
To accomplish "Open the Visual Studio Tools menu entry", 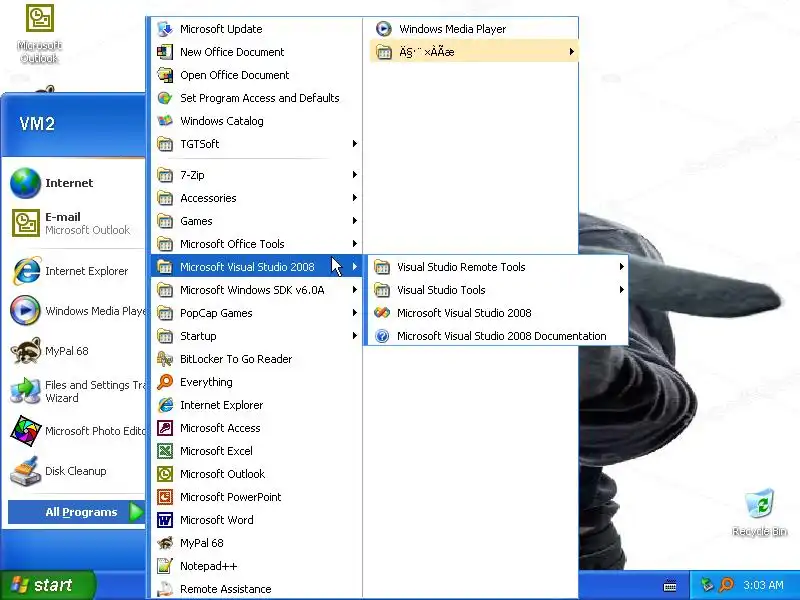I will pyautogui.click(x=497, y=290).
